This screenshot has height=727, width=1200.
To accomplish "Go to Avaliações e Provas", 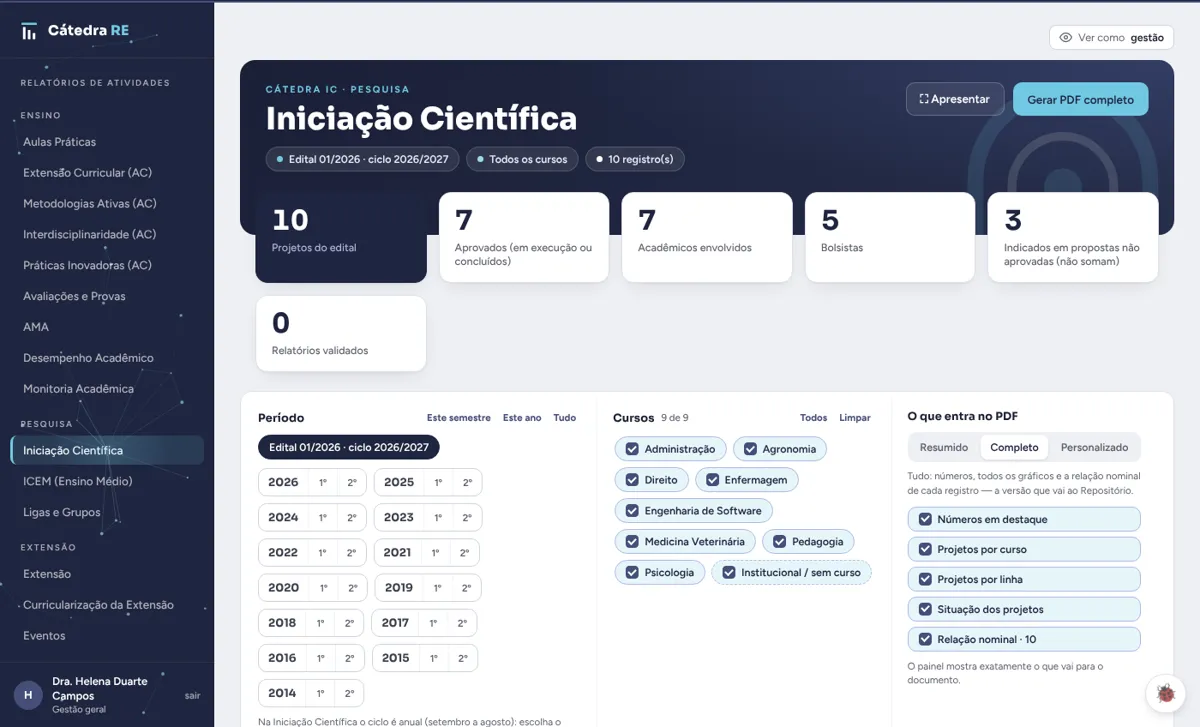I will (107, 296).
